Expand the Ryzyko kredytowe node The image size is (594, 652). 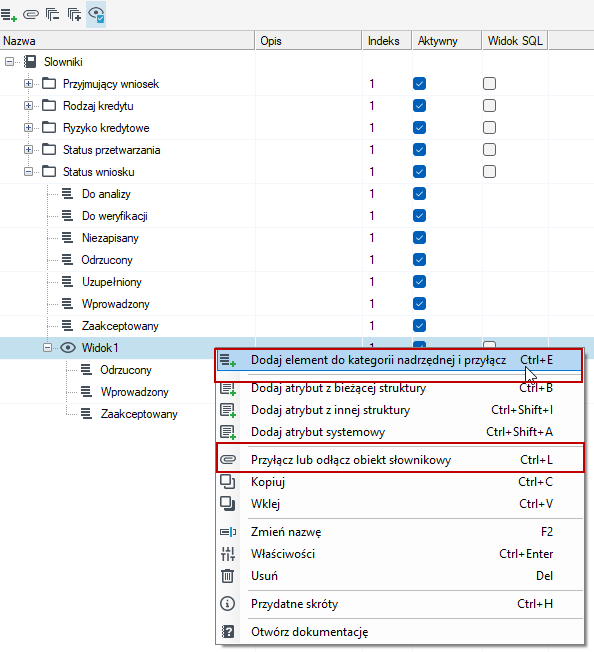[28, 128]
